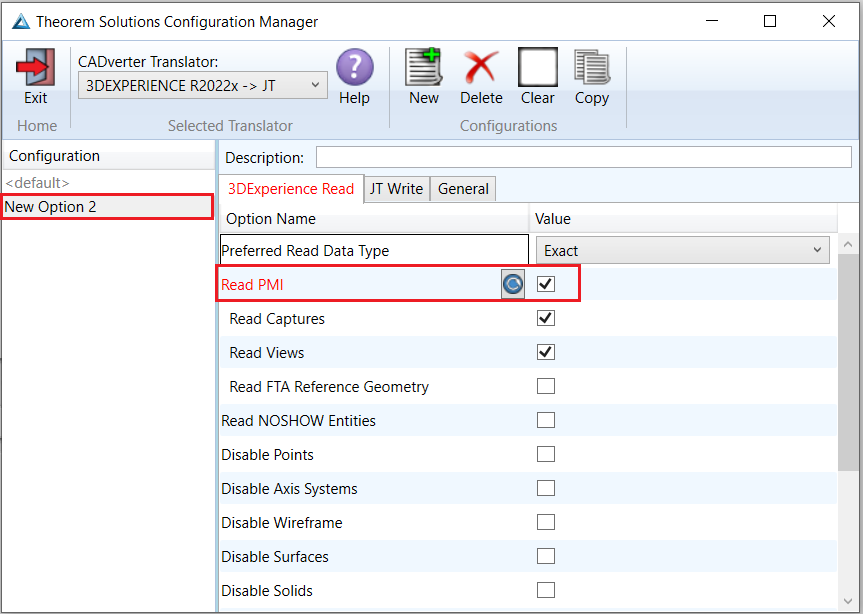Open the CADverter Translator dropdown
The width and height of the screenshot is (863, 614).
click(203, 85)
